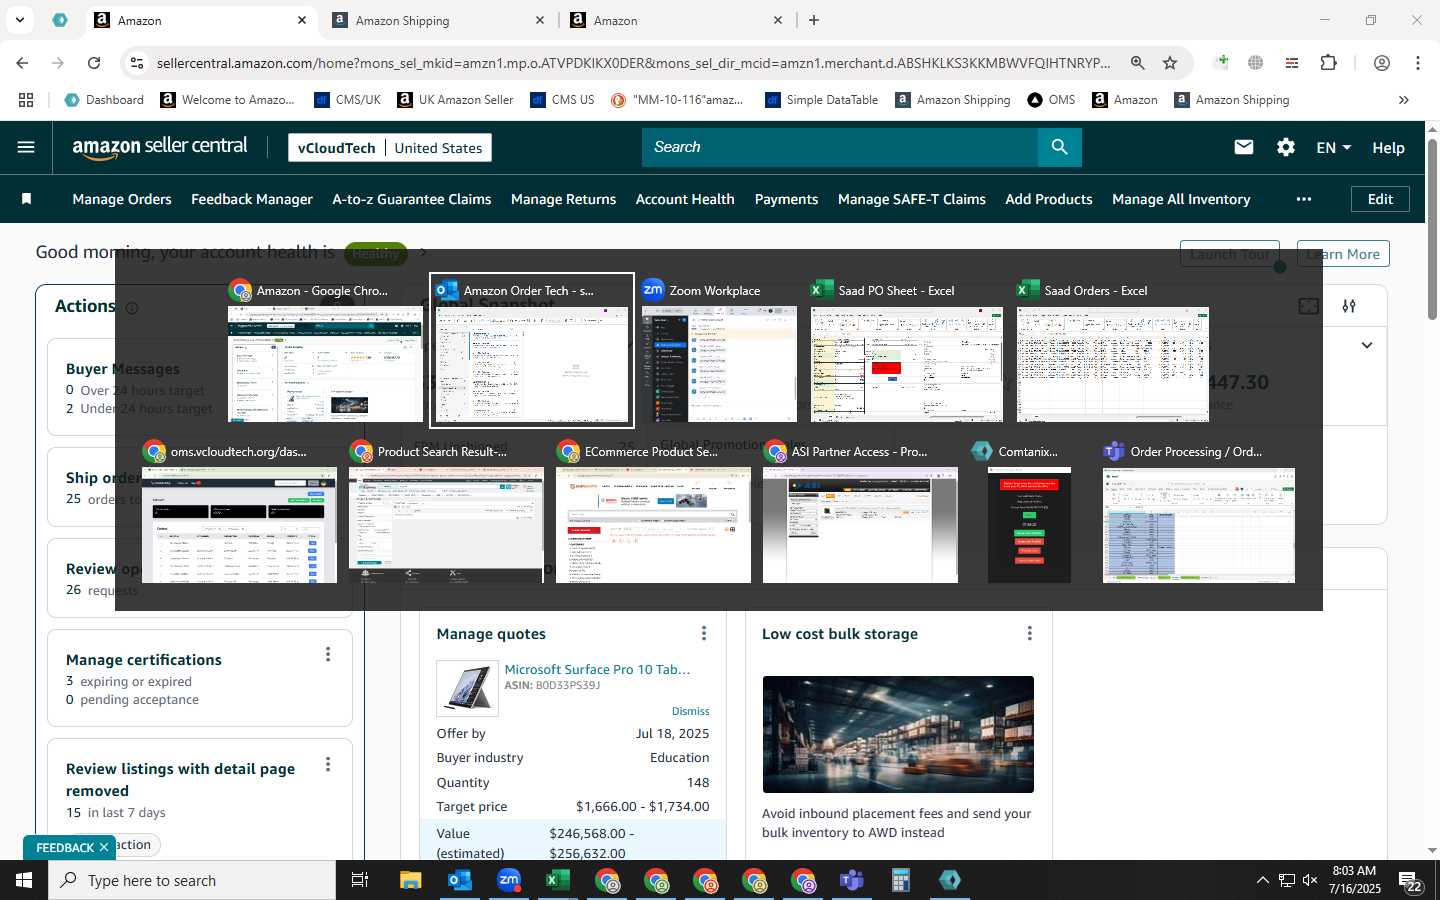Open the messages envelope icon
Viewport: 1440px width, 900px height.
click(x=1243, y=147)
